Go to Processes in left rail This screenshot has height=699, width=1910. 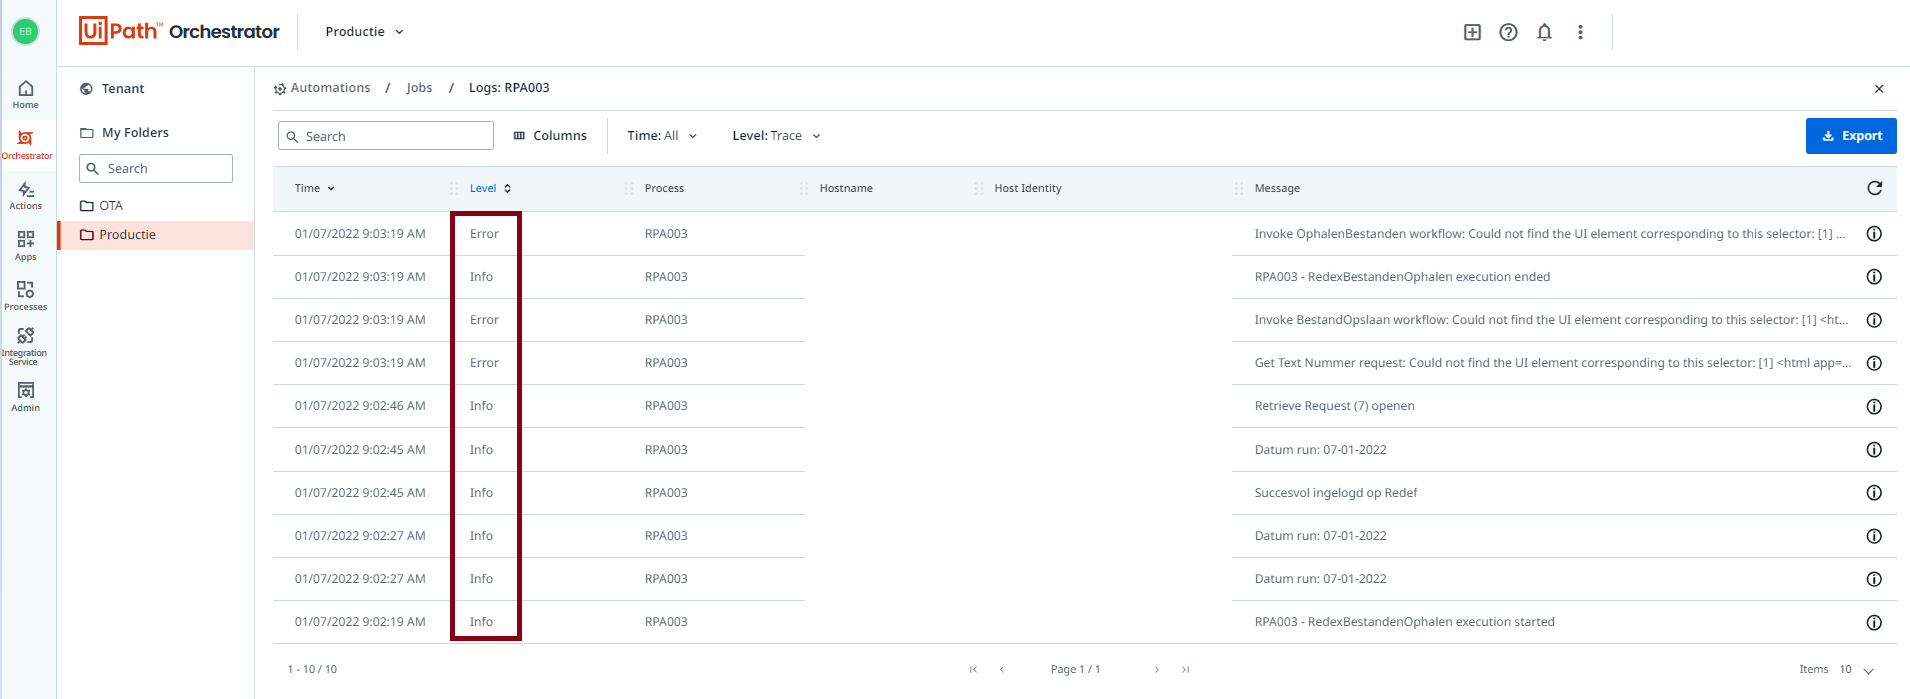pos(26,295)
